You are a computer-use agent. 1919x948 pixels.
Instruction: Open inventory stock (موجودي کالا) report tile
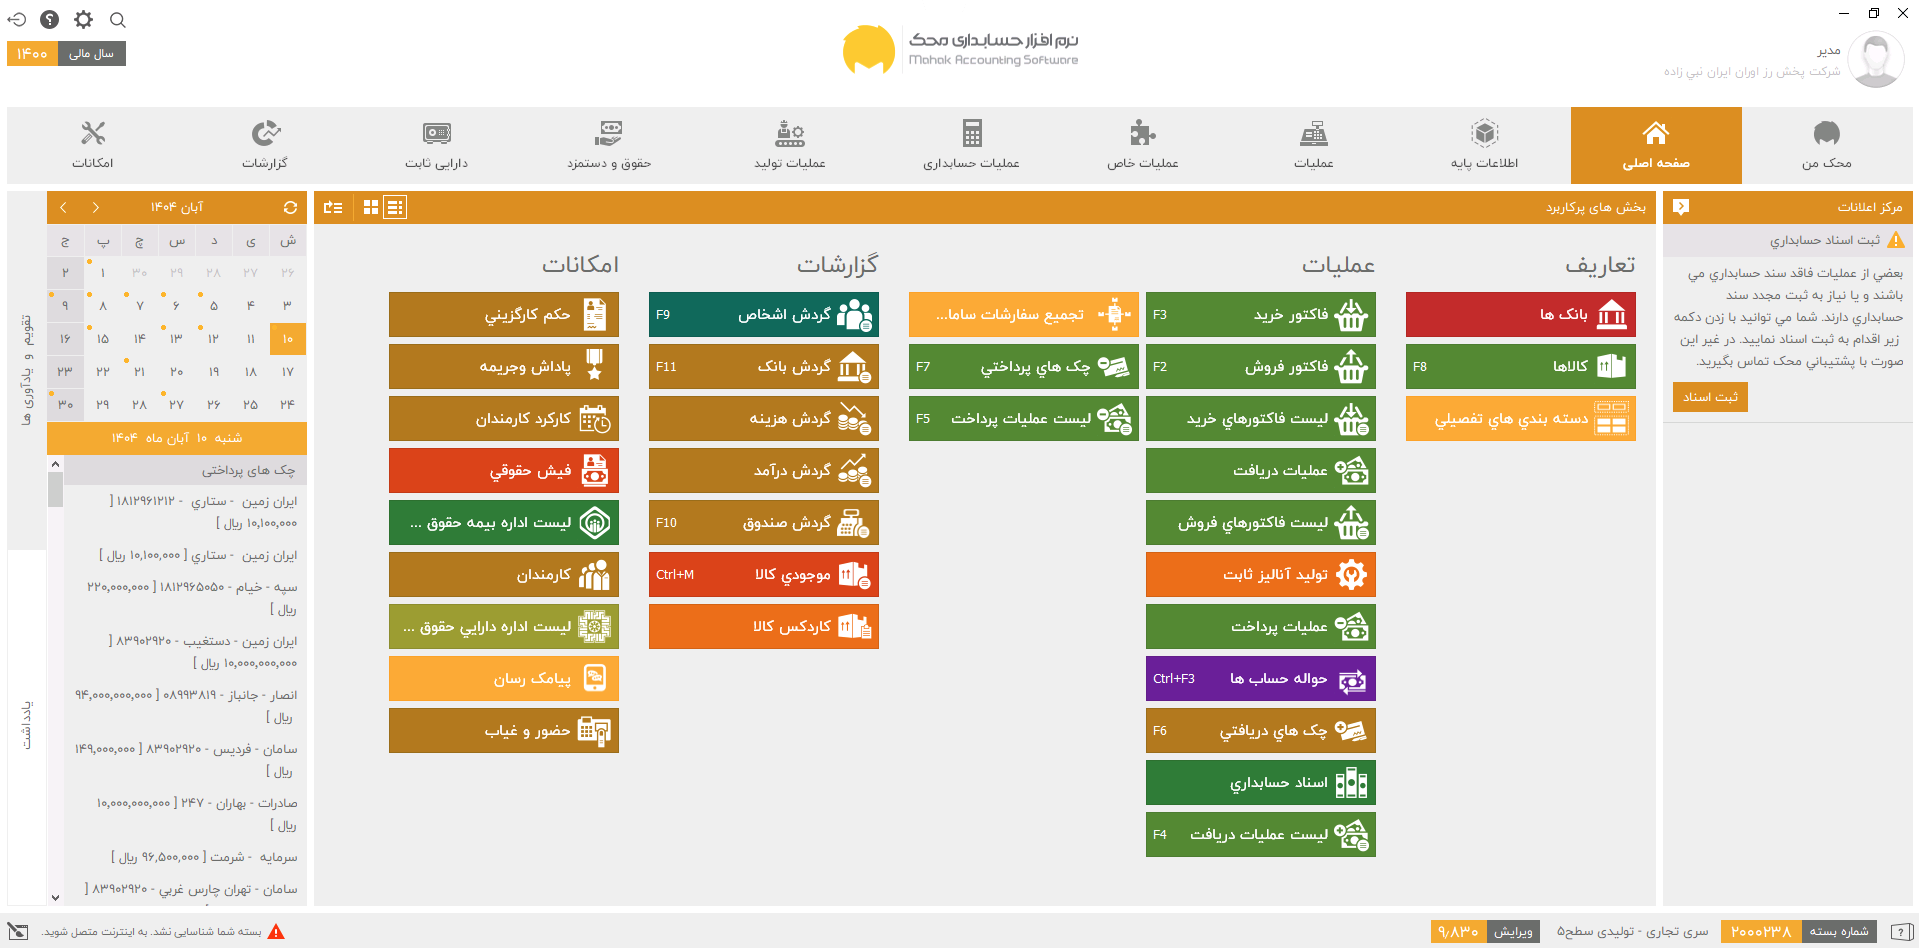[763, 574]
